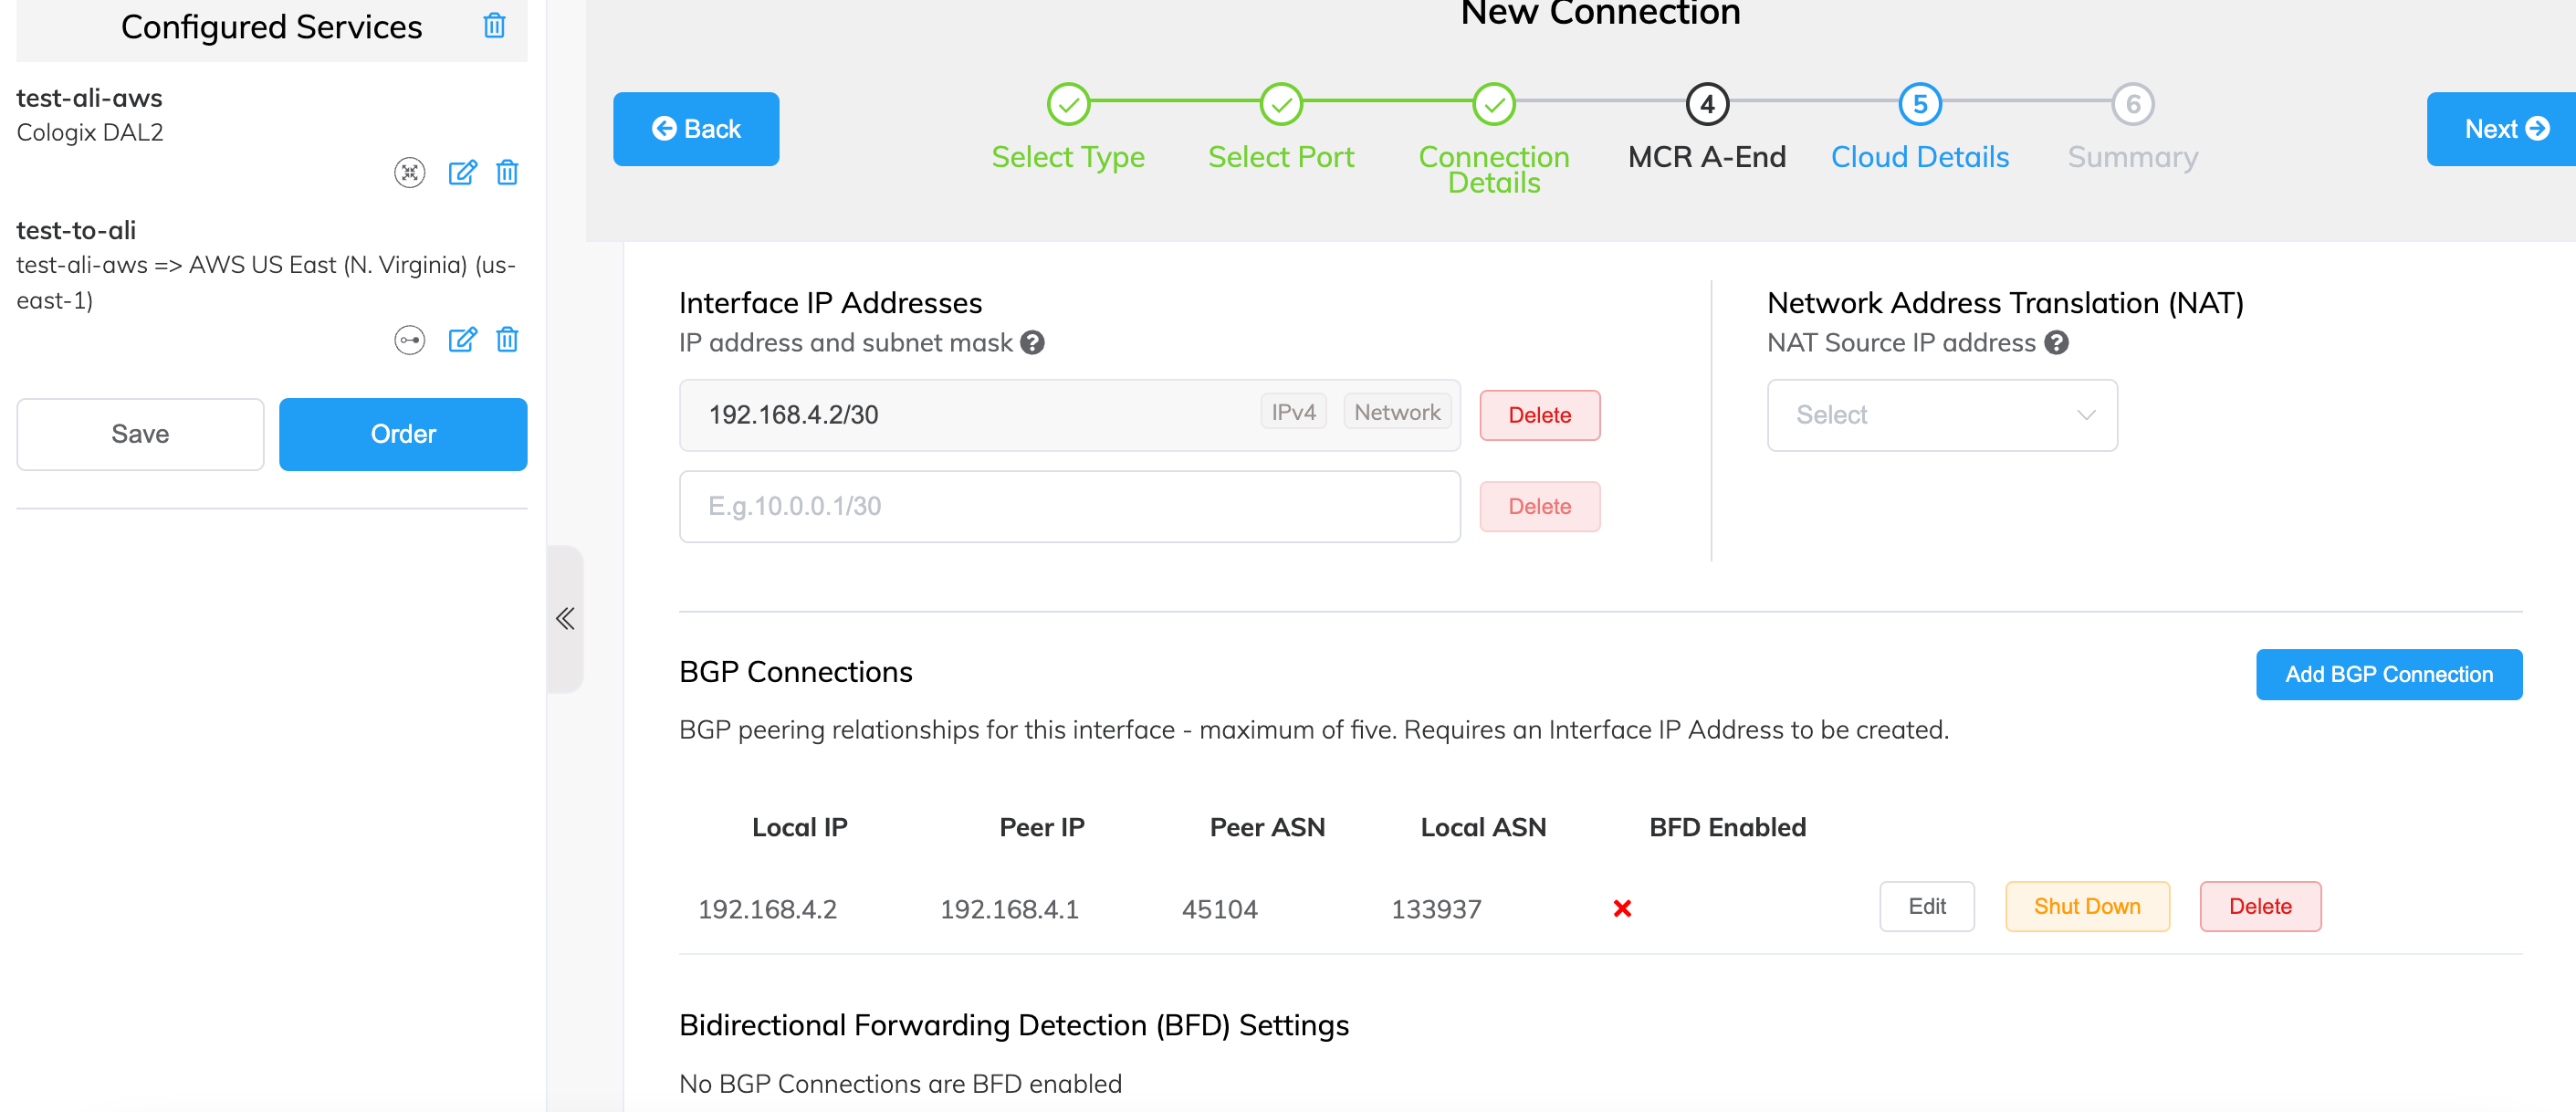Click the Back button

coord(696,129)
